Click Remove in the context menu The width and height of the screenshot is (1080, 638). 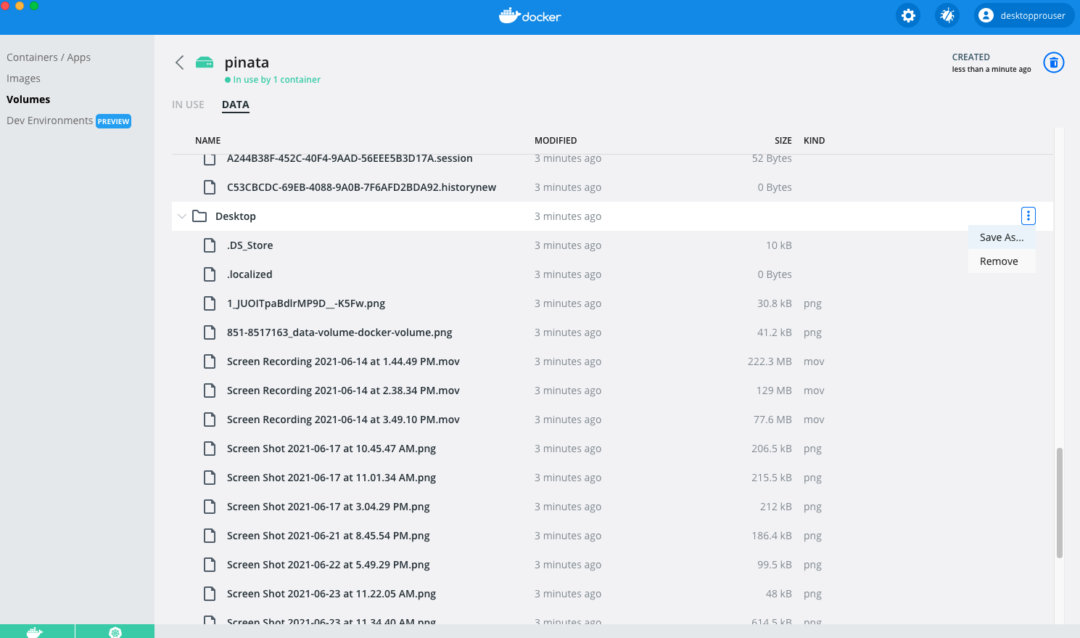click(x=997, y=260)
